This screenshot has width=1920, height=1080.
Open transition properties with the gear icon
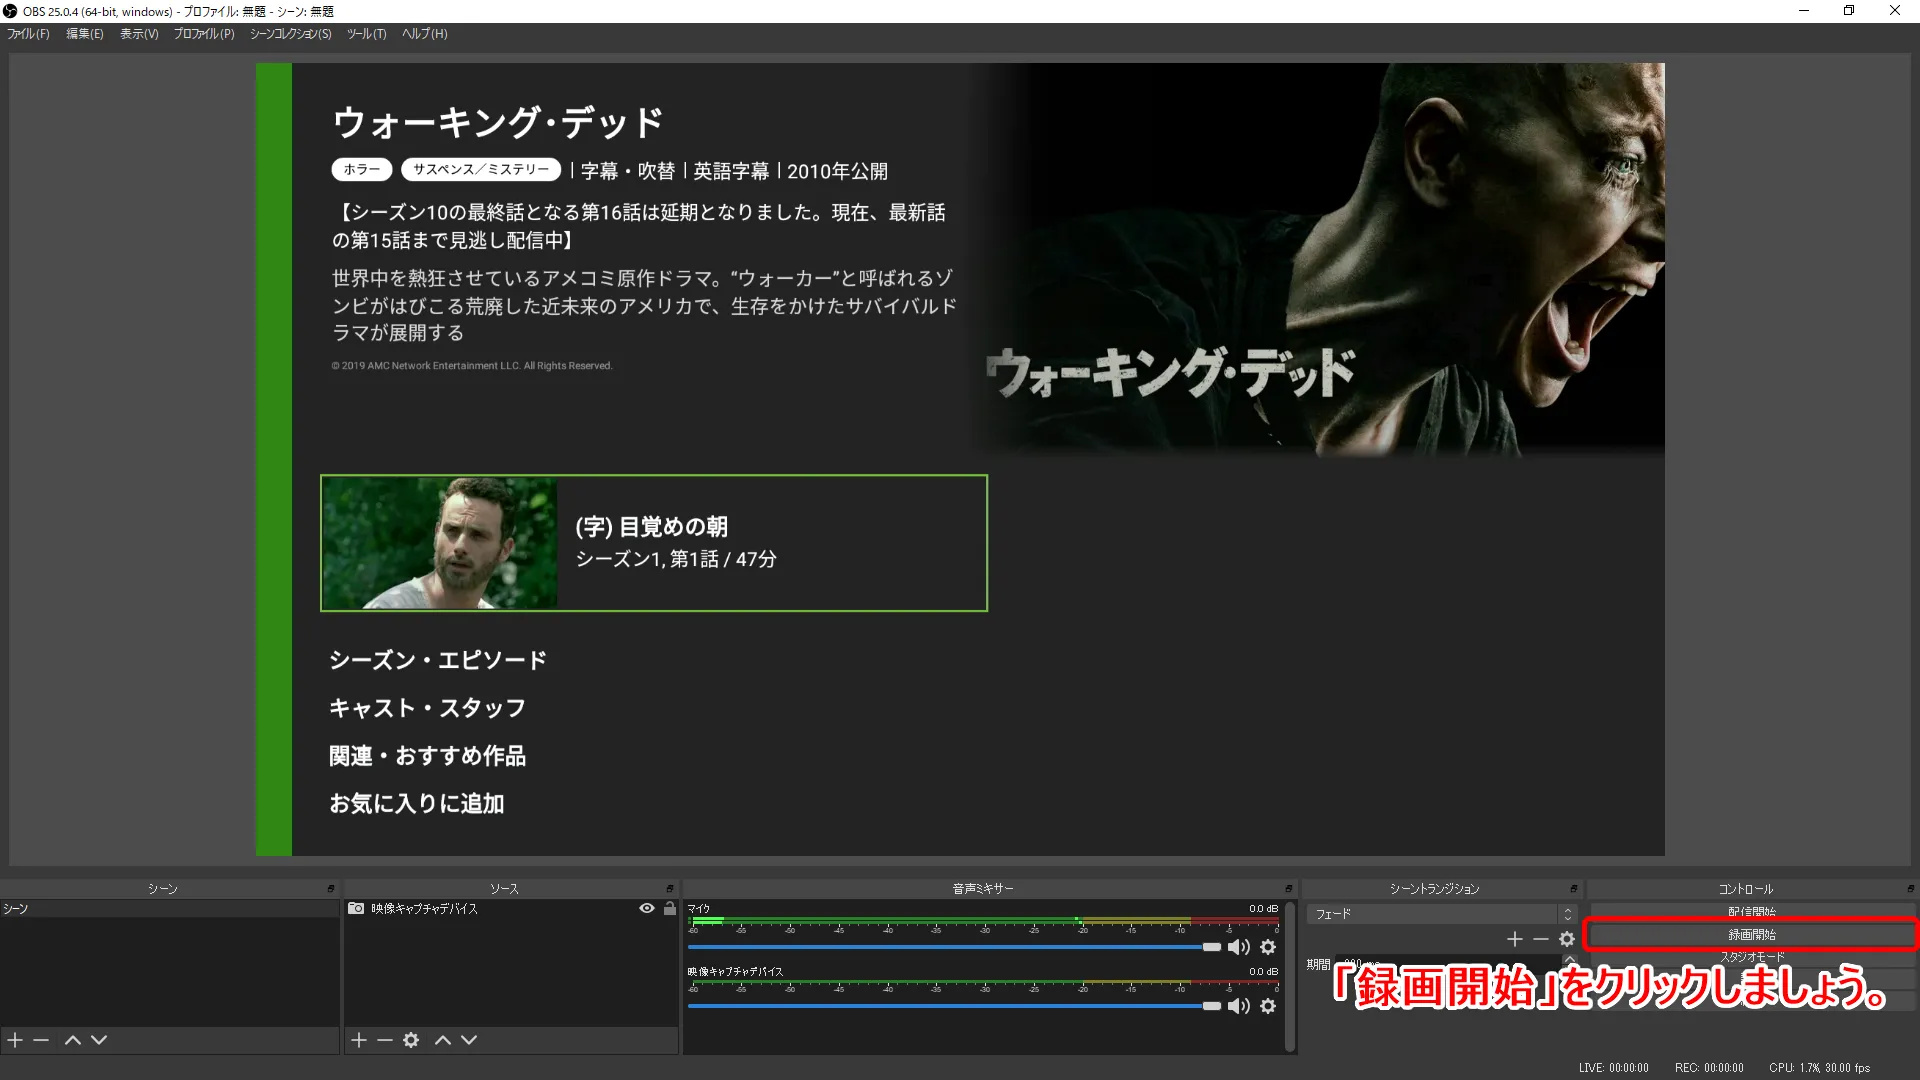1567,939
